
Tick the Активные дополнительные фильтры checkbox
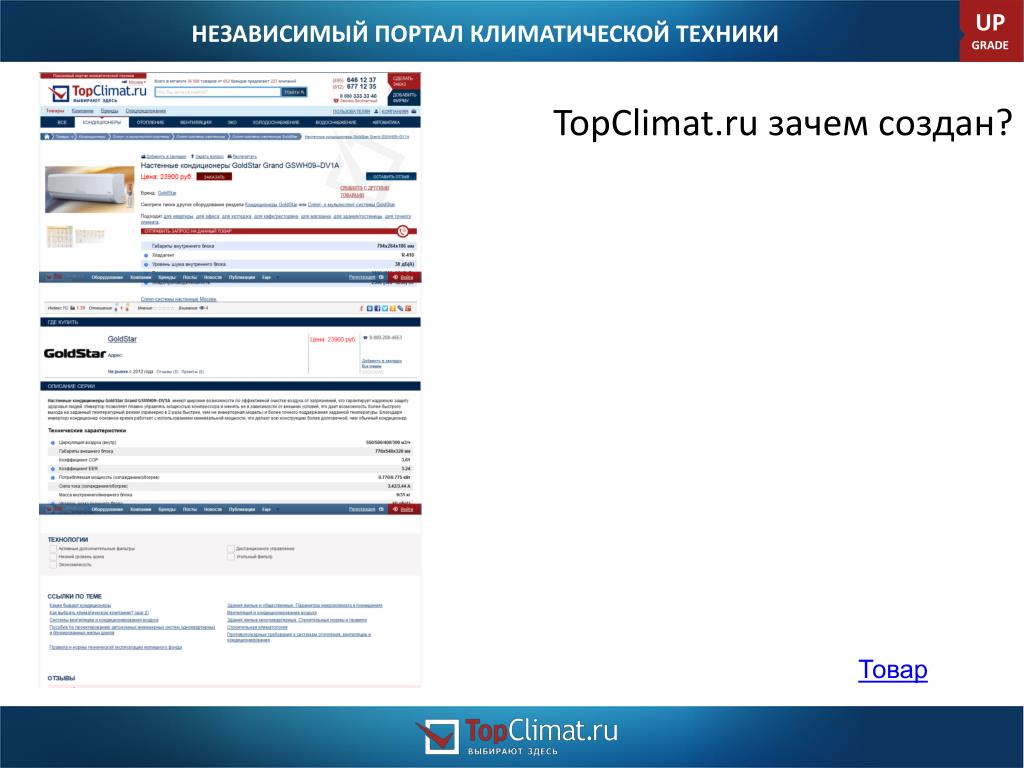53,549
